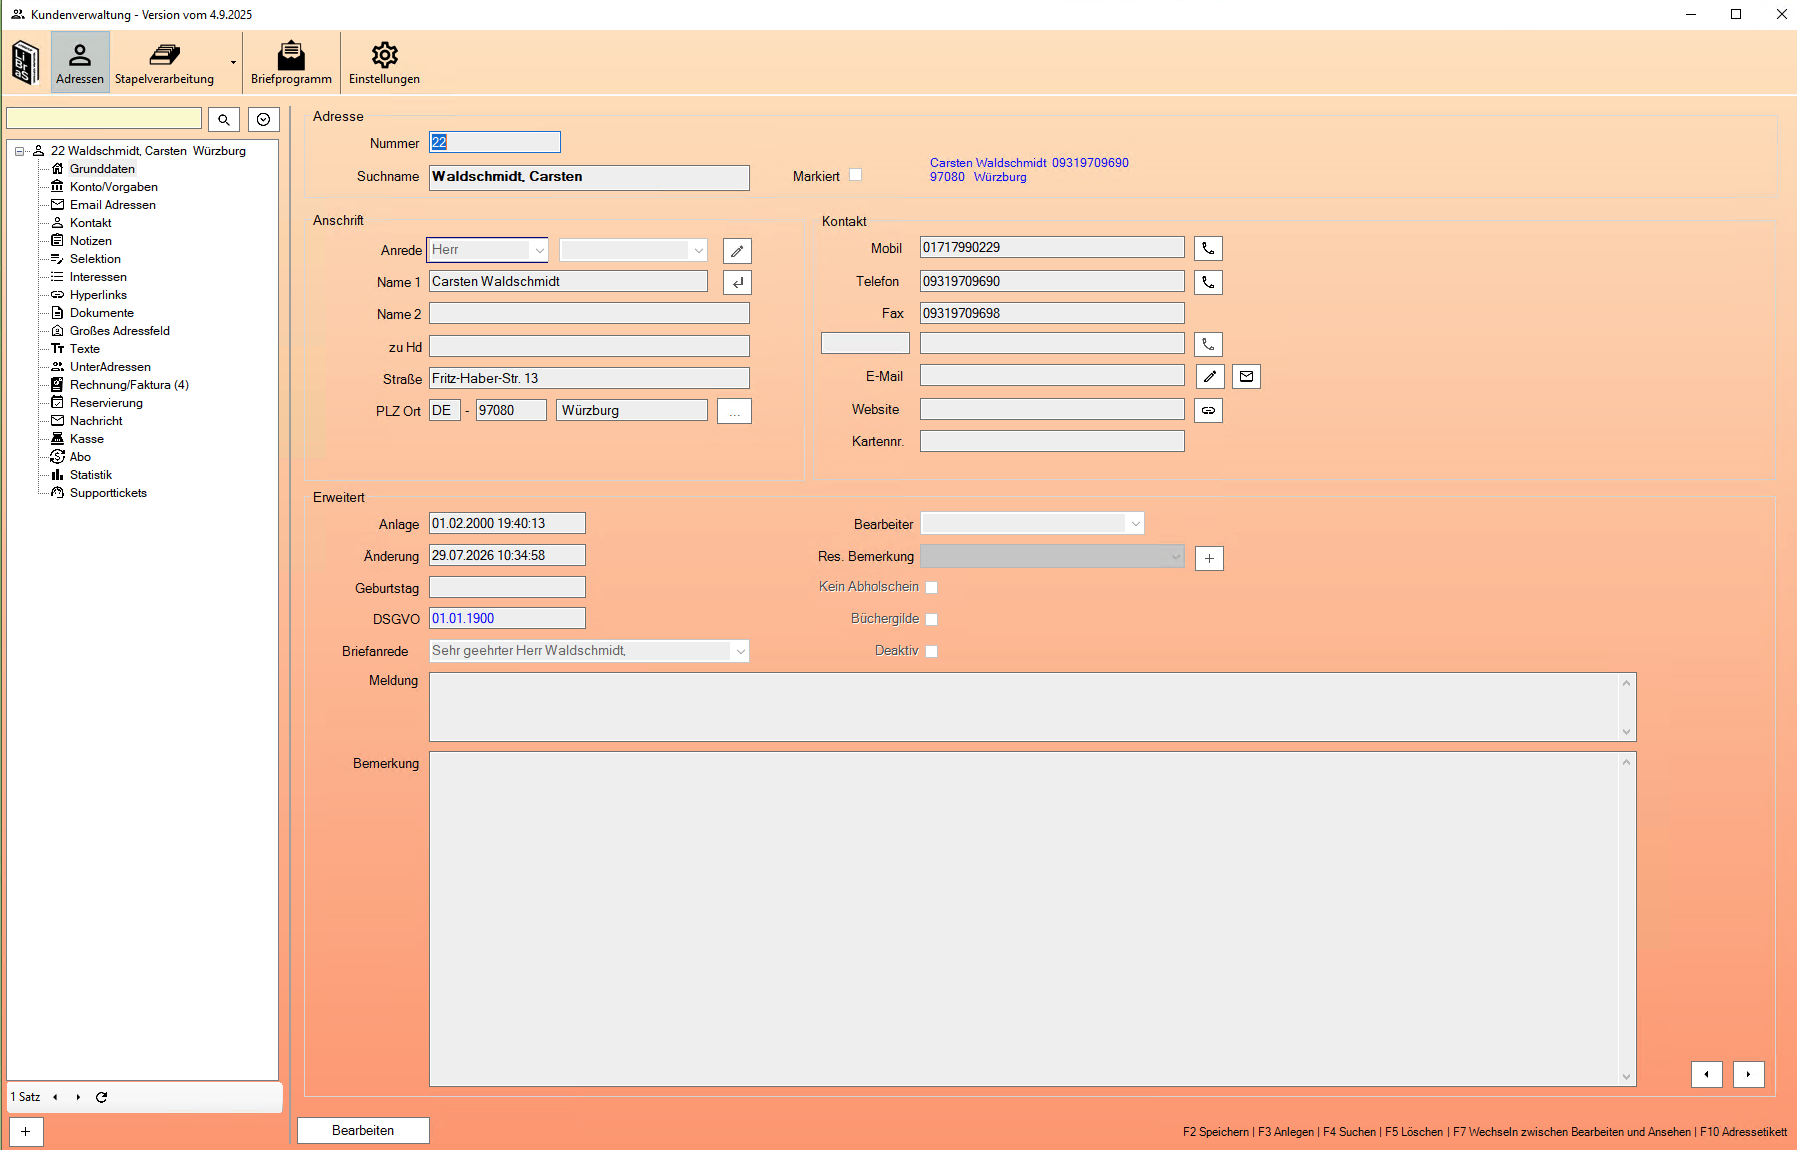
Task: Go to next record with right arrow button
Action: tap(1748, 1074)
